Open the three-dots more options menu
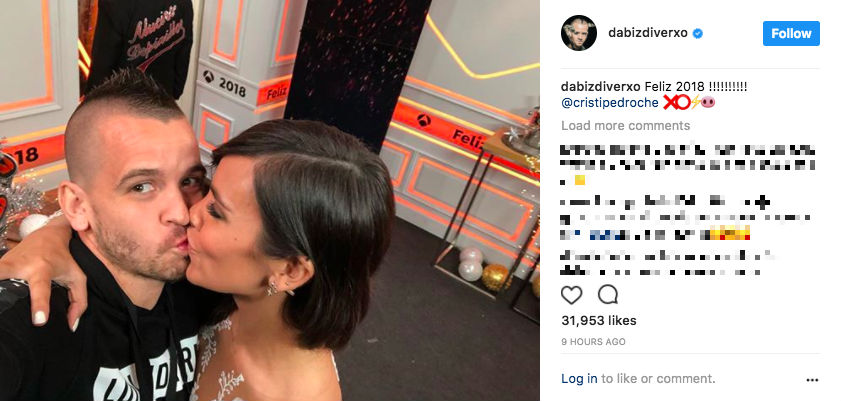 [812, 380]
